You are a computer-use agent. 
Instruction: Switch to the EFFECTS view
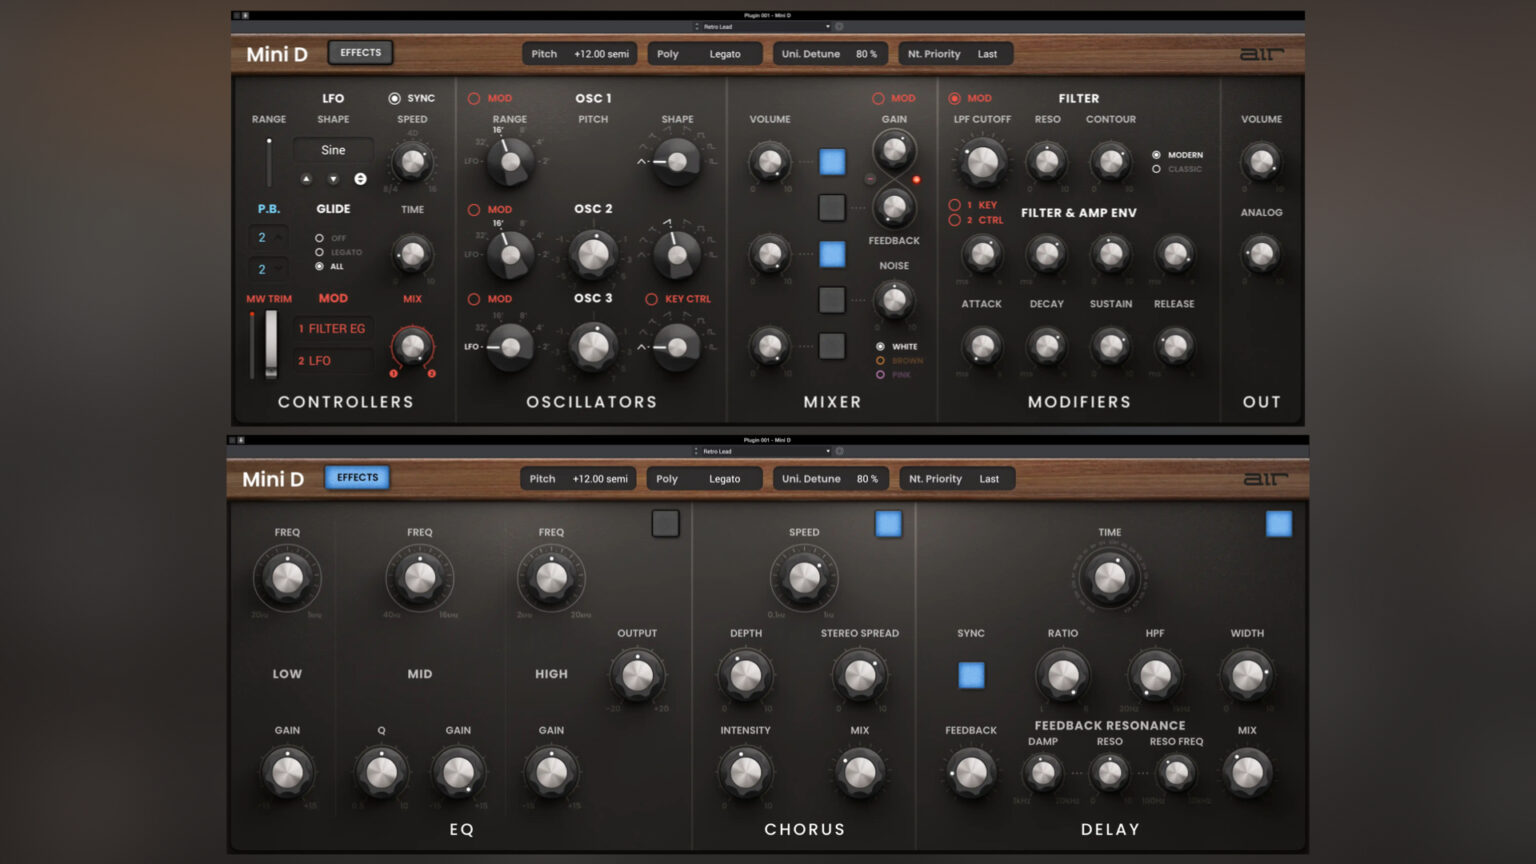coord(360,52)
